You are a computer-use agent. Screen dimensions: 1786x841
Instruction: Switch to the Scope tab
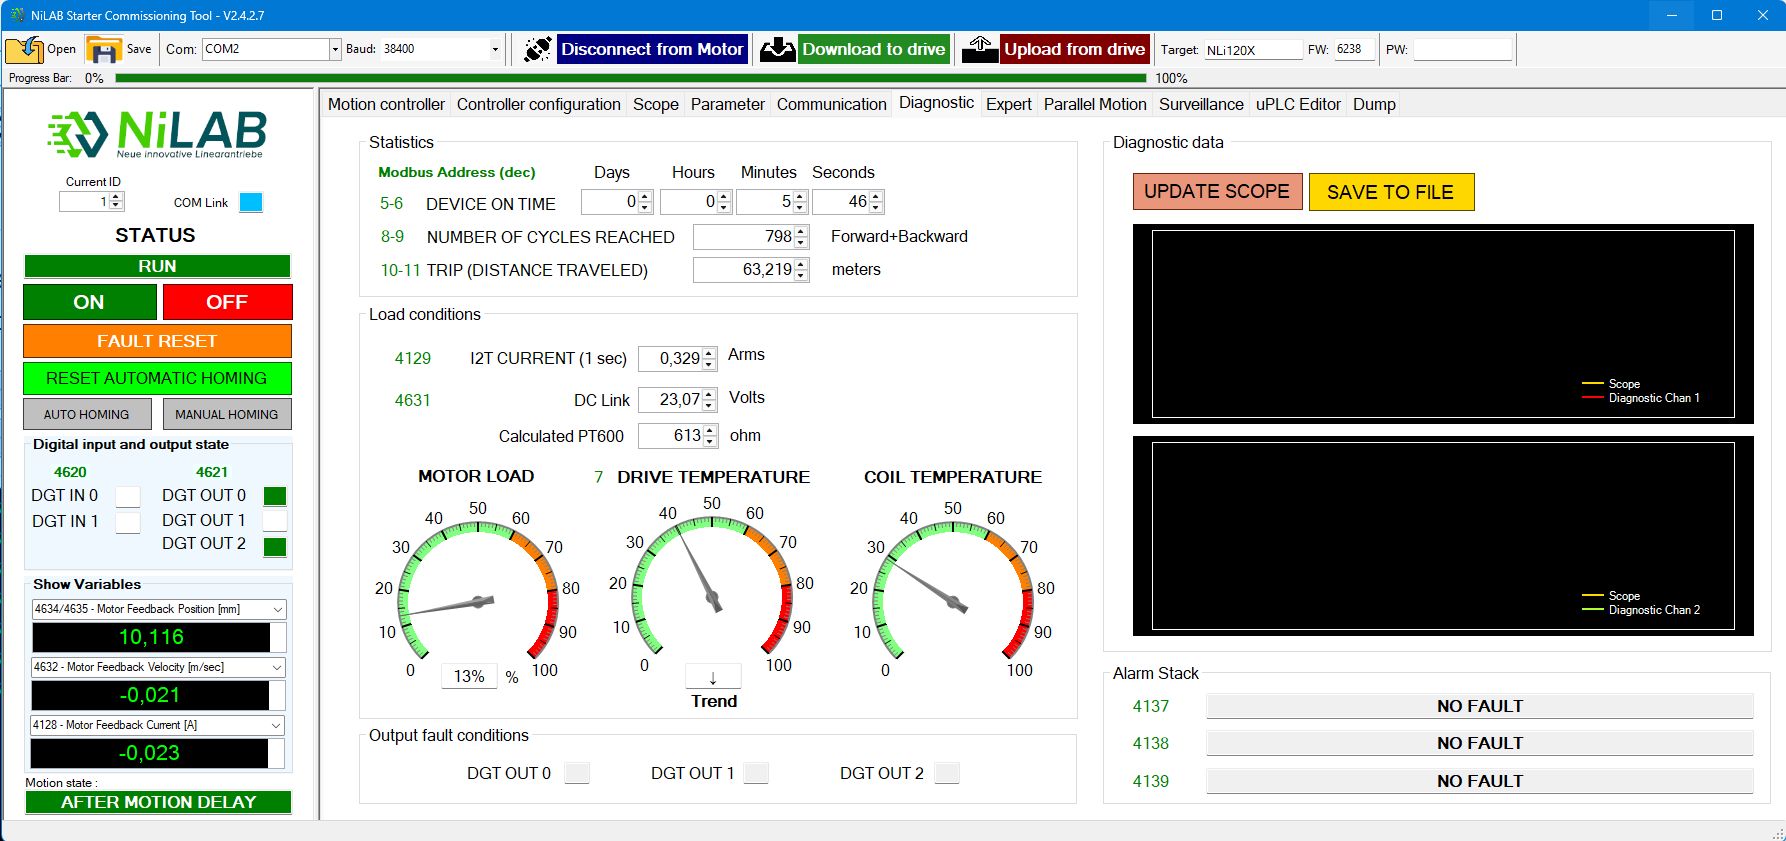click(655, 104)
